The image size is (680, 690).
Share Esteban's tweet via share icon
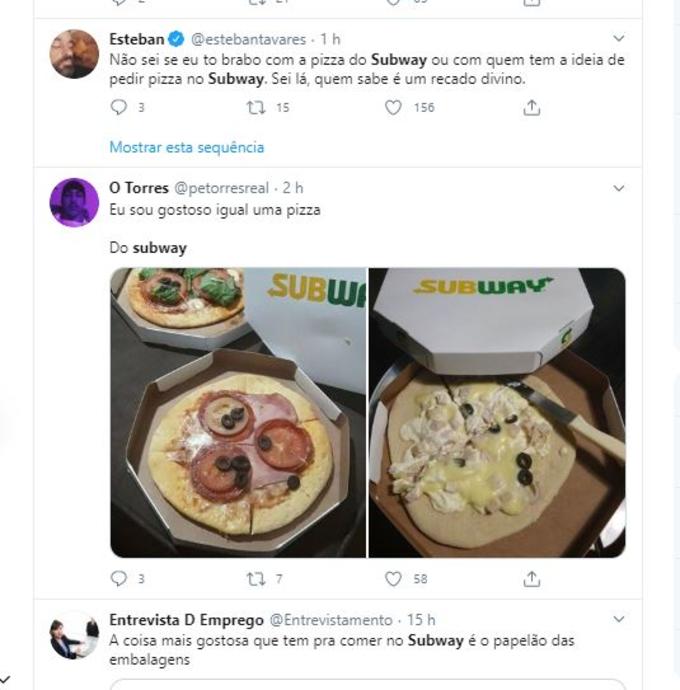(532, 108)
